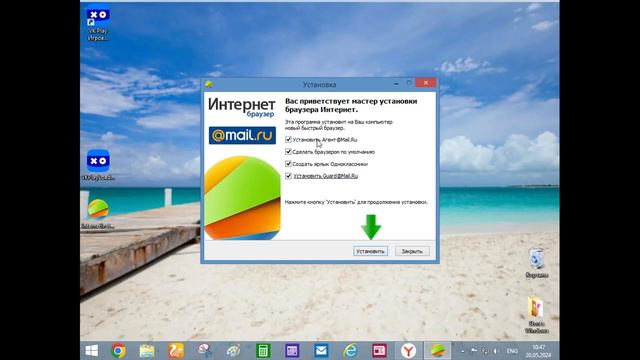Image resolution: width=640 pixels, height=360 pixels.
Task: Select VKPlayLoader desktop icon
Action: [x=98, y=165]
